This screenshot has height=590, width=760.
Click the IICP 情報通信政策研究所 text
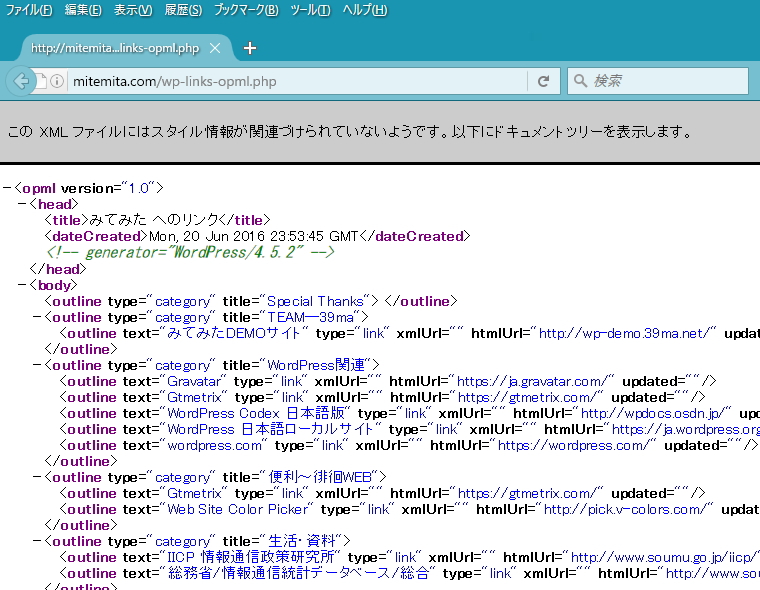(x=251, y=557)
